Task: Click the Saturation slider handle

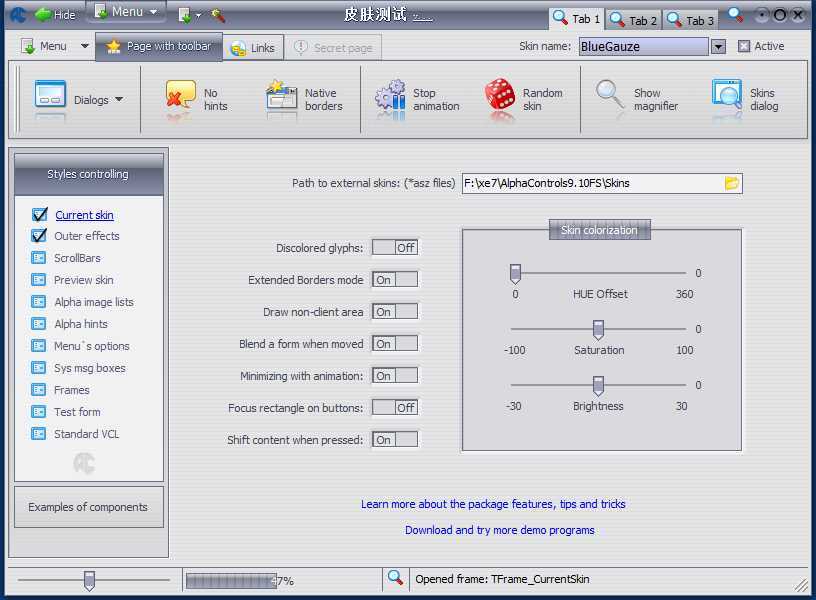Action: click(598, 329)
